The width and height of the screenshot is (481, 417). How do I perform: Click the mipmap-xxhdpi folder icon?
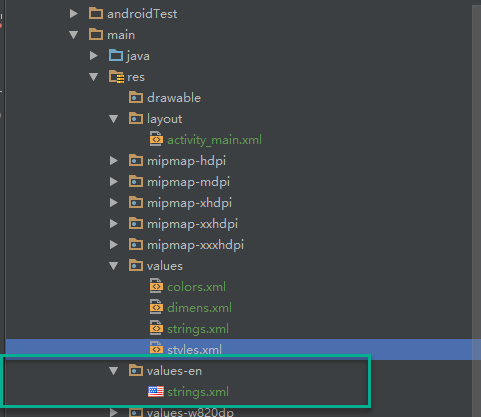pos(136,223)
